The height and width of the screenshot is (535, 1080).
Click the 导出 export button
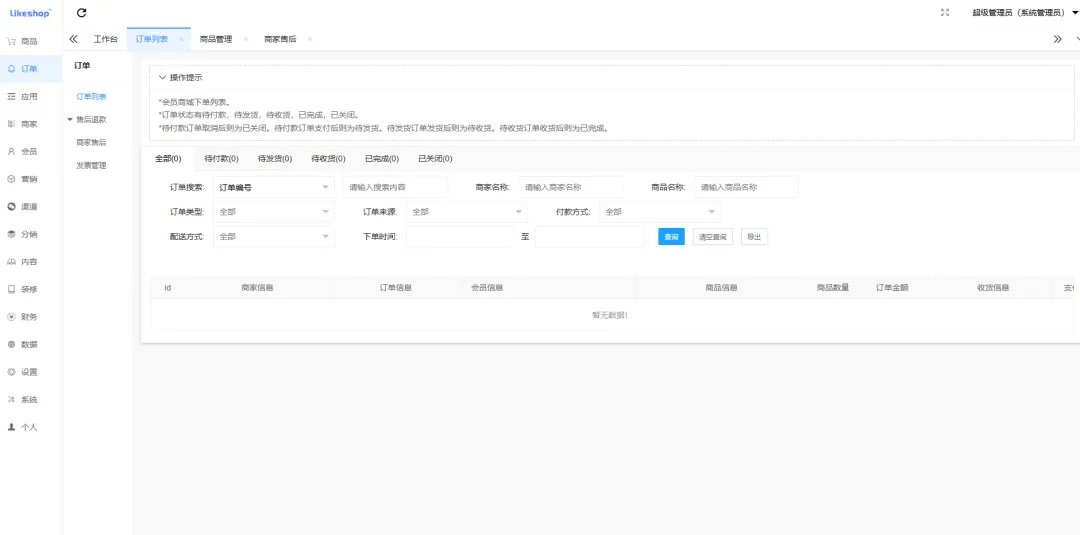tap(754, 237)
